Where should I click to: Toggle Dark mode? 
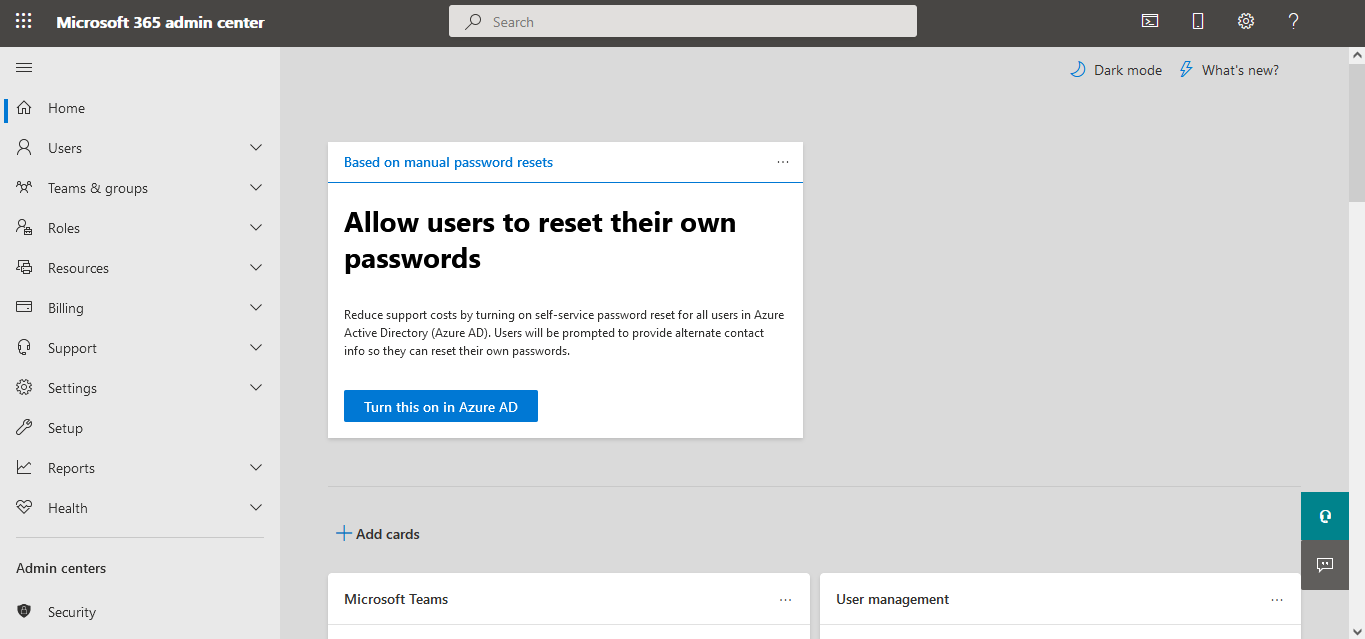tap(1116, 70)
